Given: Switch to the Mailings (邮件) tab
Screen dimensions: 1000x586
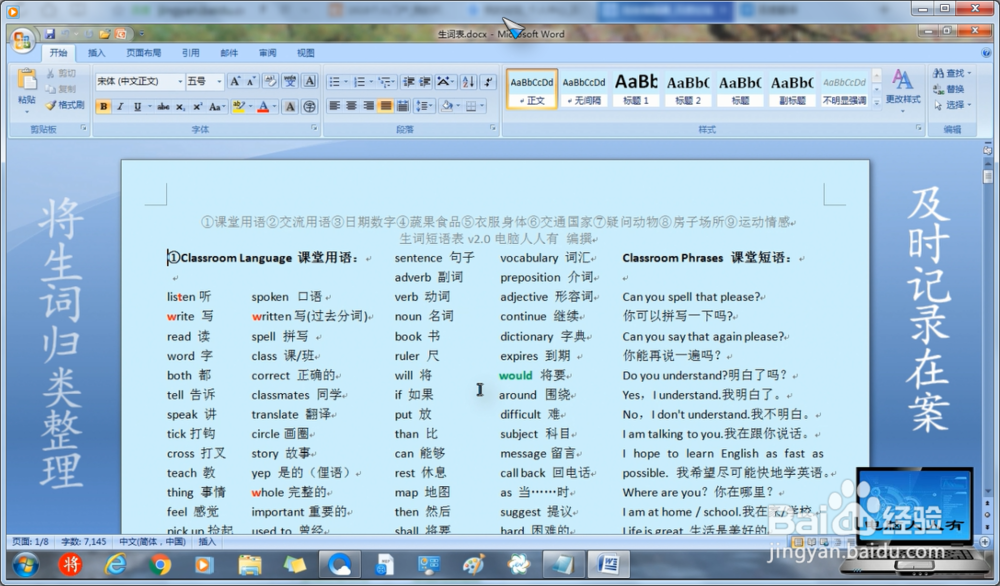Looking at the screenshot, I should coord(229,53).
